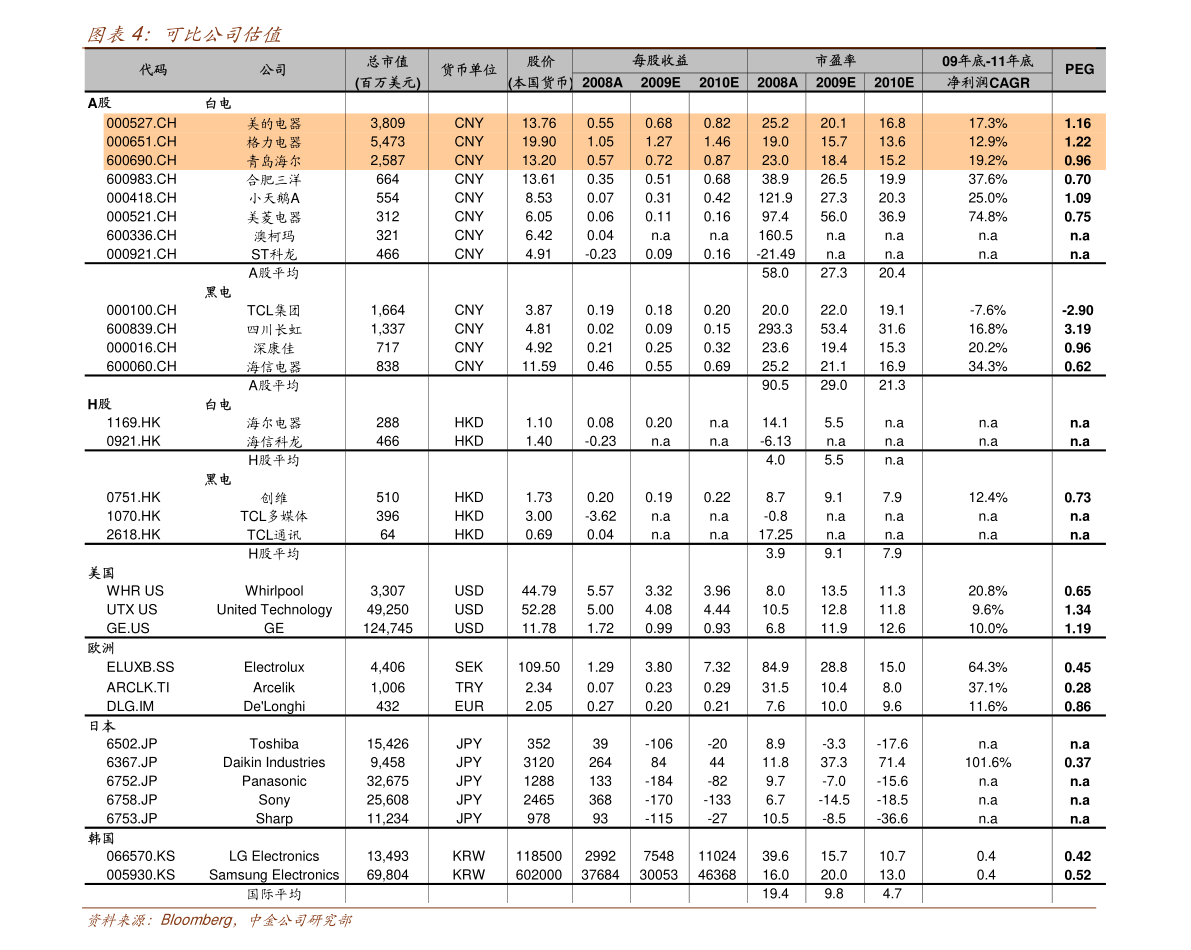Select the PEG value 0.96
Viewport: 1191px width, 950px height.
[1077, 160]
